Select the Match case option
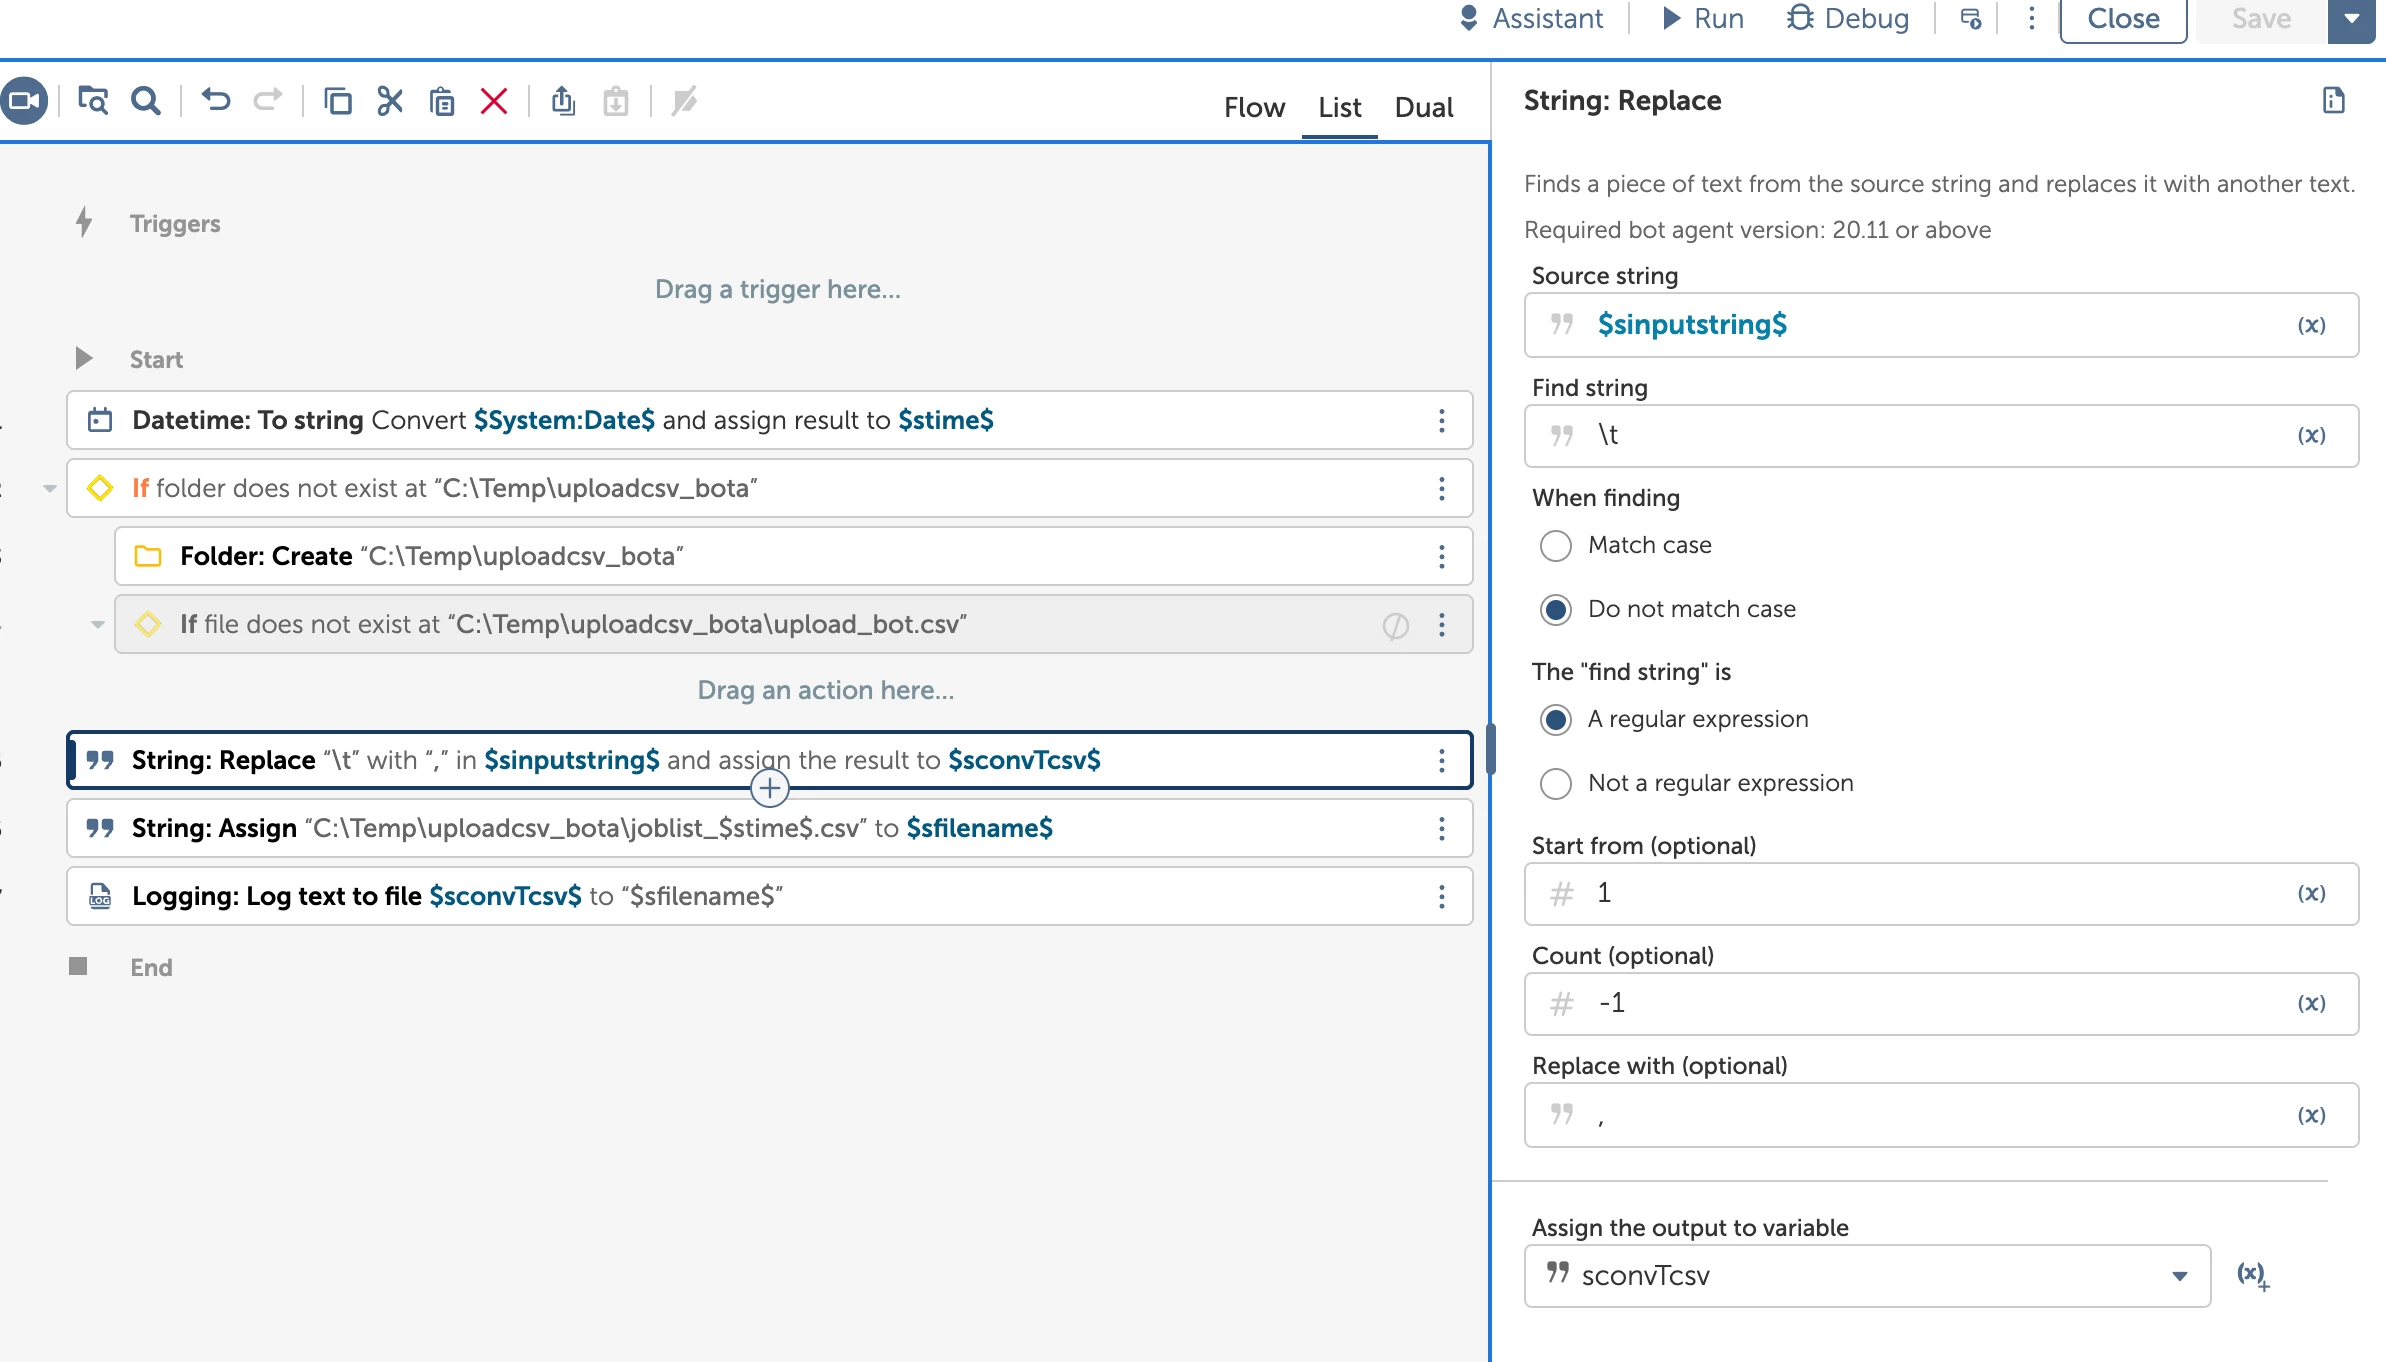The width and height of the screenshot is (2386, 1362). (x=1555, y=546)
